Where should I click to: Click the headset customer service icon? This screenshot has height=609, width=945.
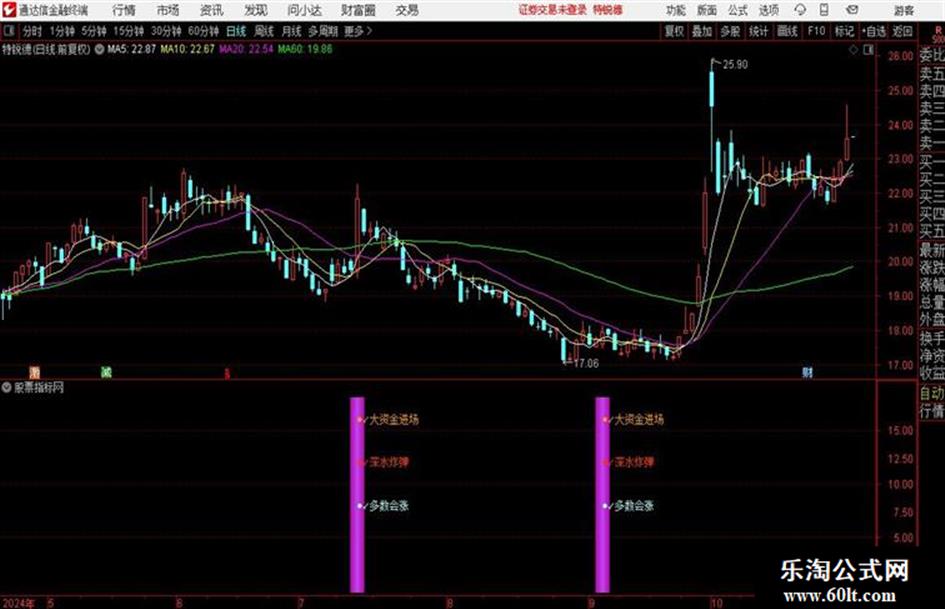click(800, 10)
